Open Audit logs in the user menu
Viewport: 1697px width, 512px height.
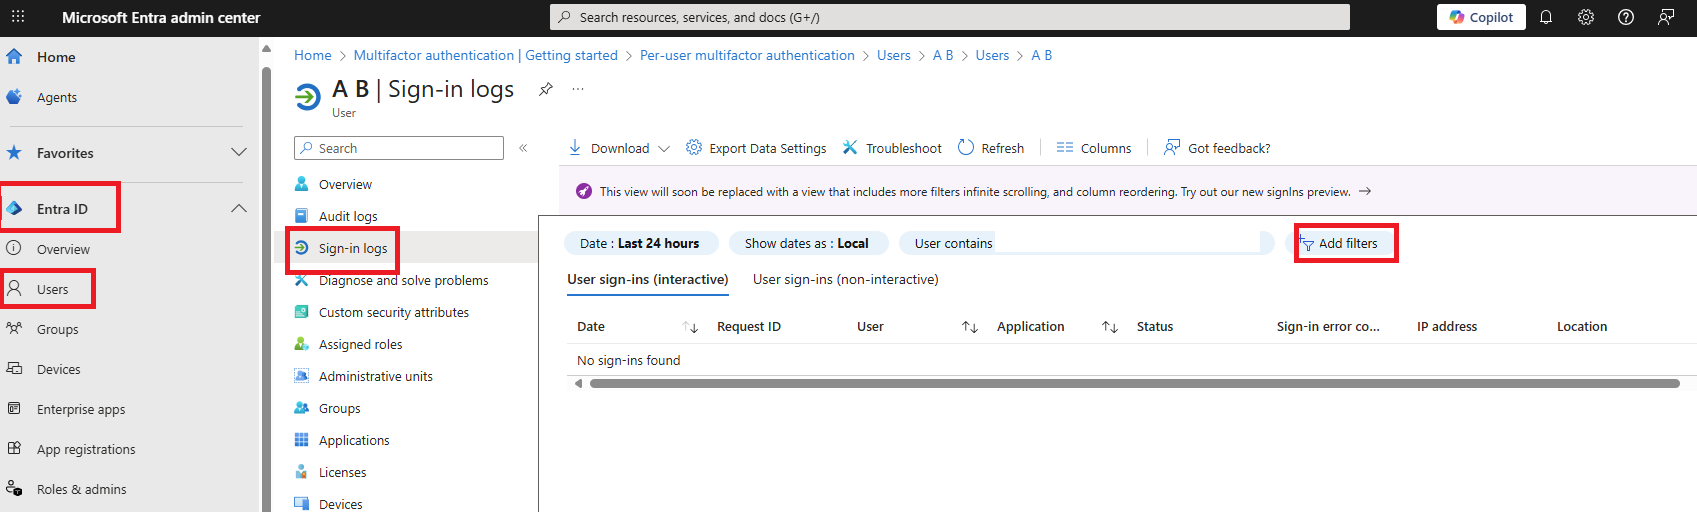coord(348,216)
